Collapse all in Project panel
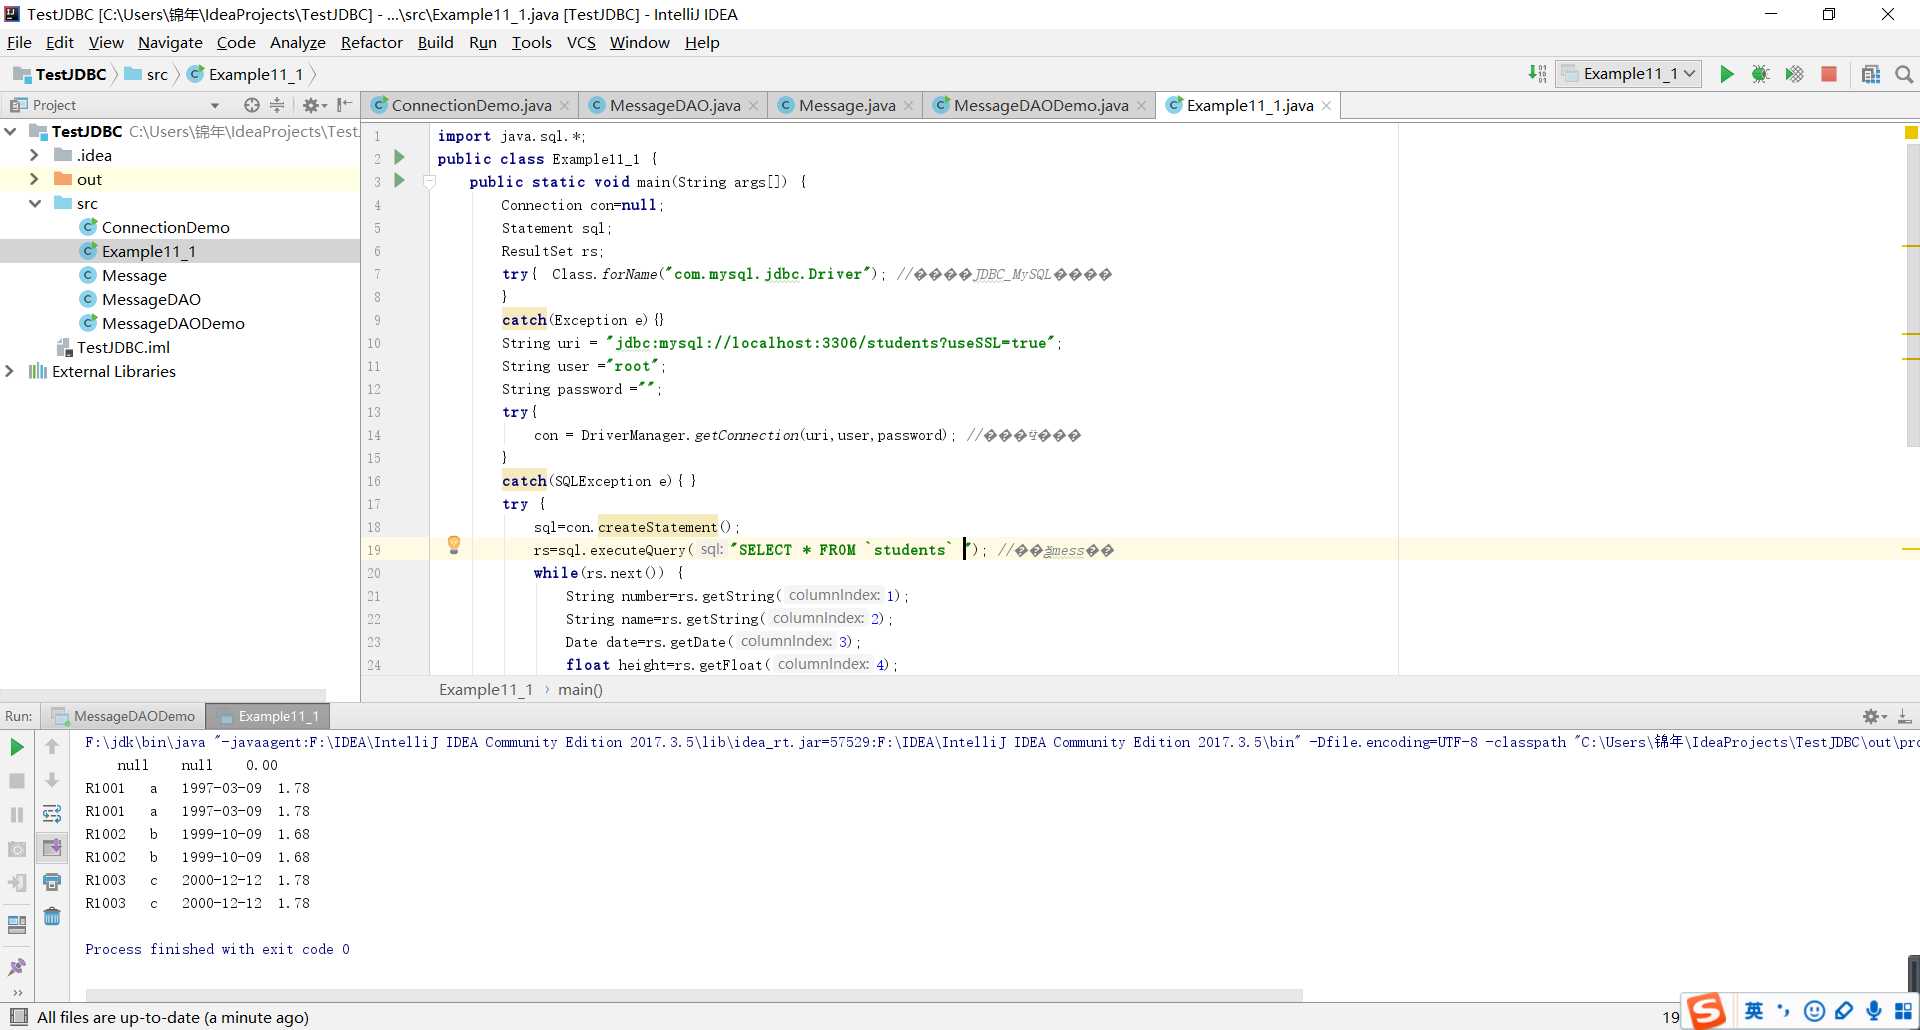This screenshot has width=1920, height=1030. click(x=277, y=105)
